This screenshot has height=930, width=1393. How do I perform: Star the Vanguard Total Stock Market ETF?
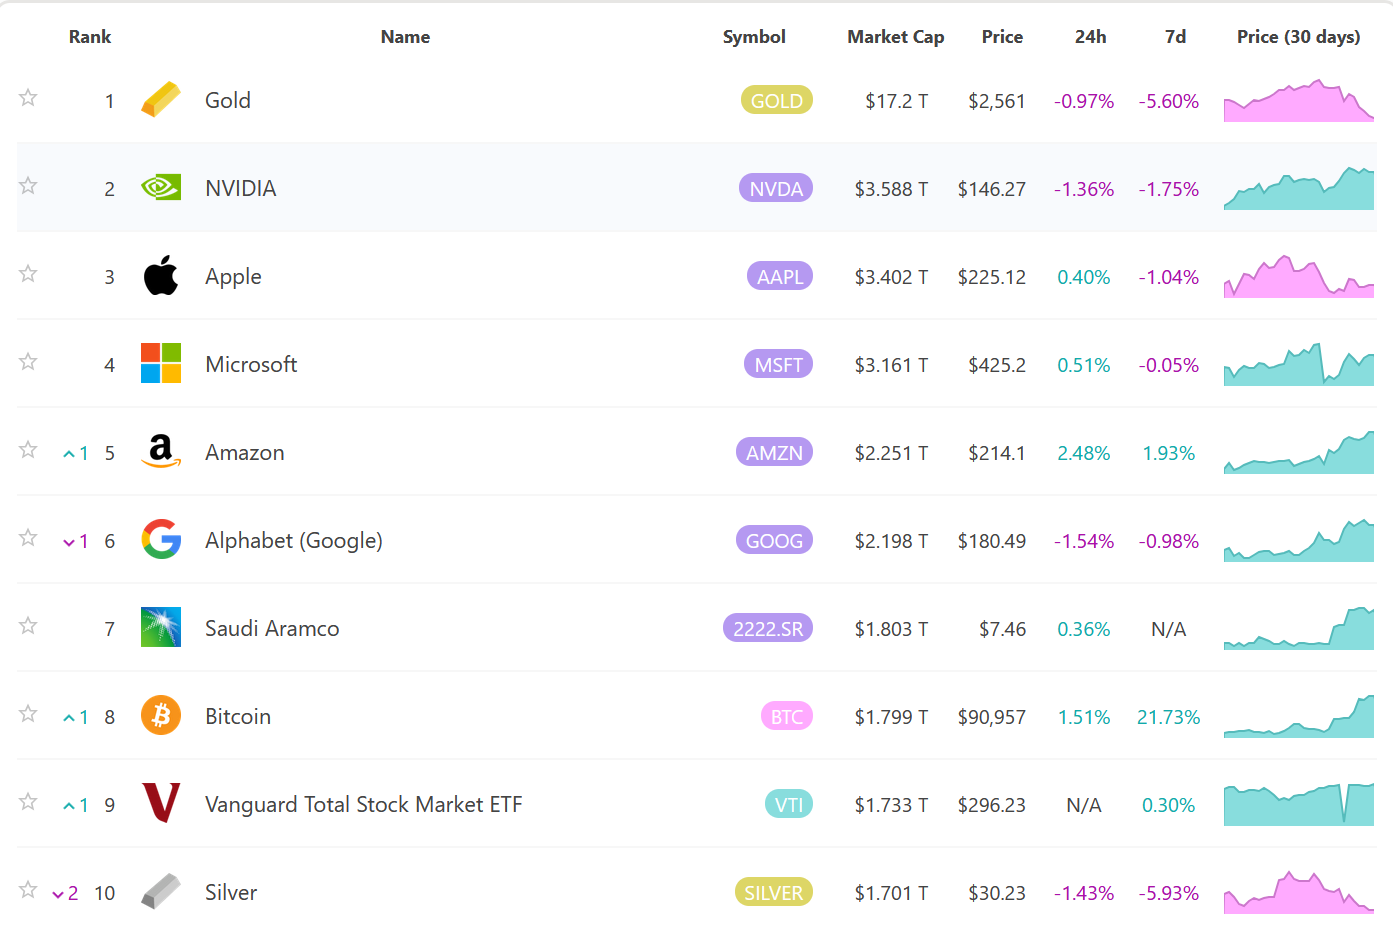(28, 801)
